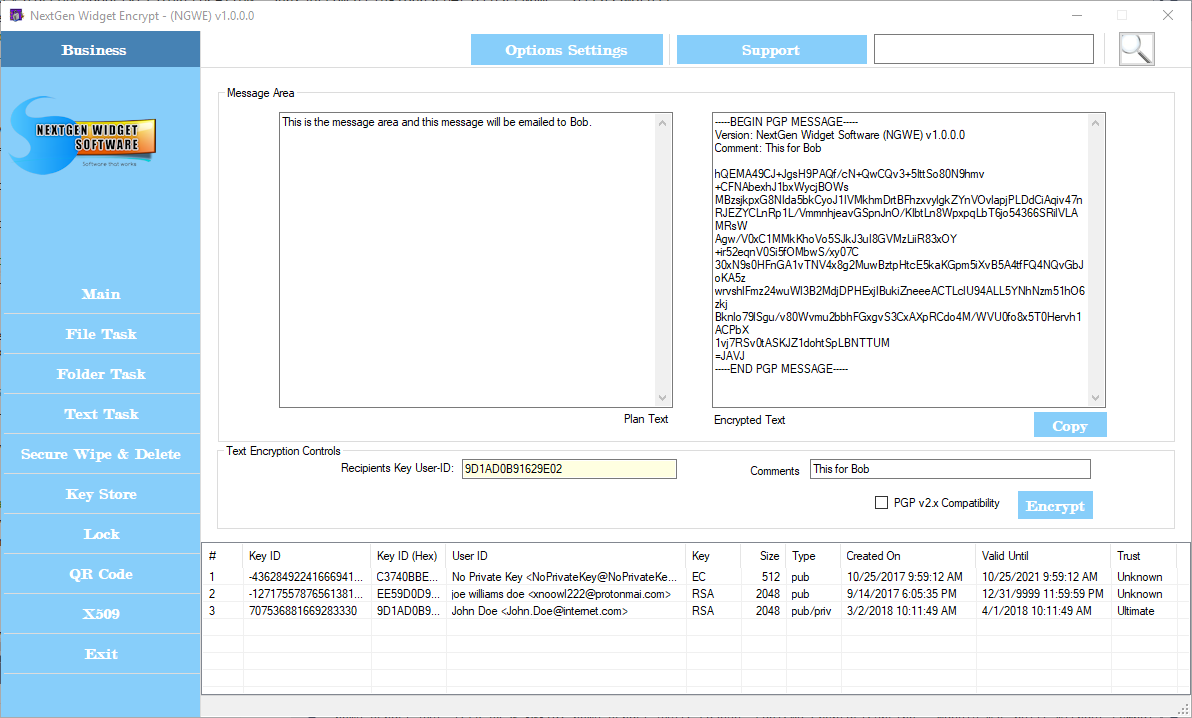
Task: Focus the search box at the top
Action: pyautogui.click(x=984, y=49)
